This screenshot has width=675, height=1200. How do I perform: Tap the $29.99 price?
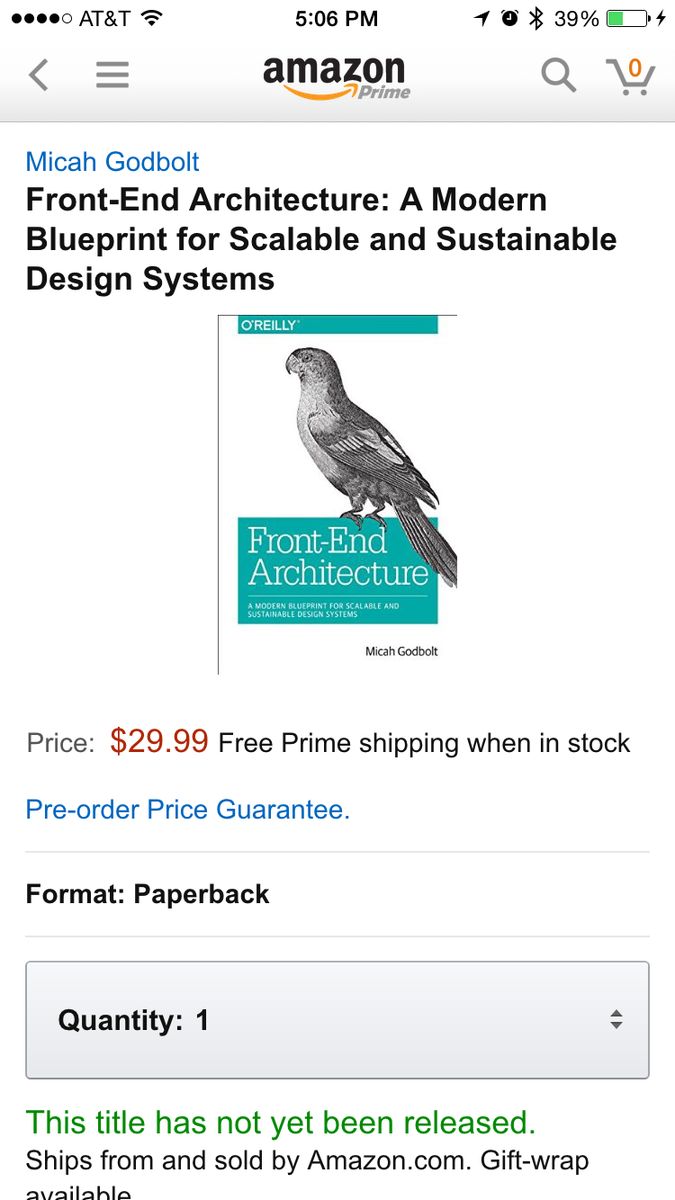(x=159, y=742)
